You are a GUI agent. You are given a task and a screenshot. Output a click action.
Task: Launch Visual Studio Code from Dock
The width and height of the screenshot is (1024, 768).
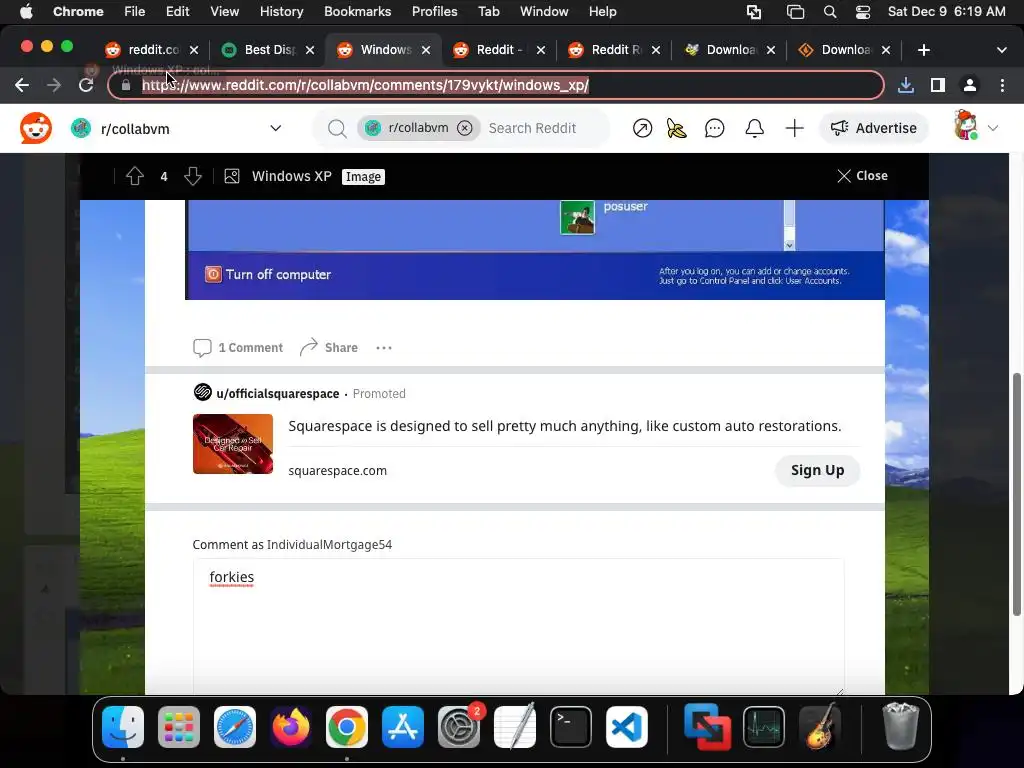click(627, 727)
